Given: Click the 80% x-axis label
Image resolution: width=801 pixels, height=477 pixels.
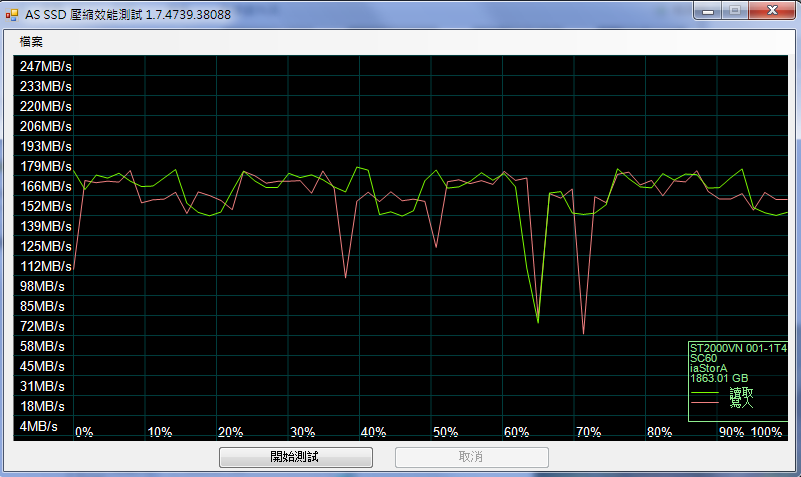Looking at the screenshot, I should click(659, 433).
